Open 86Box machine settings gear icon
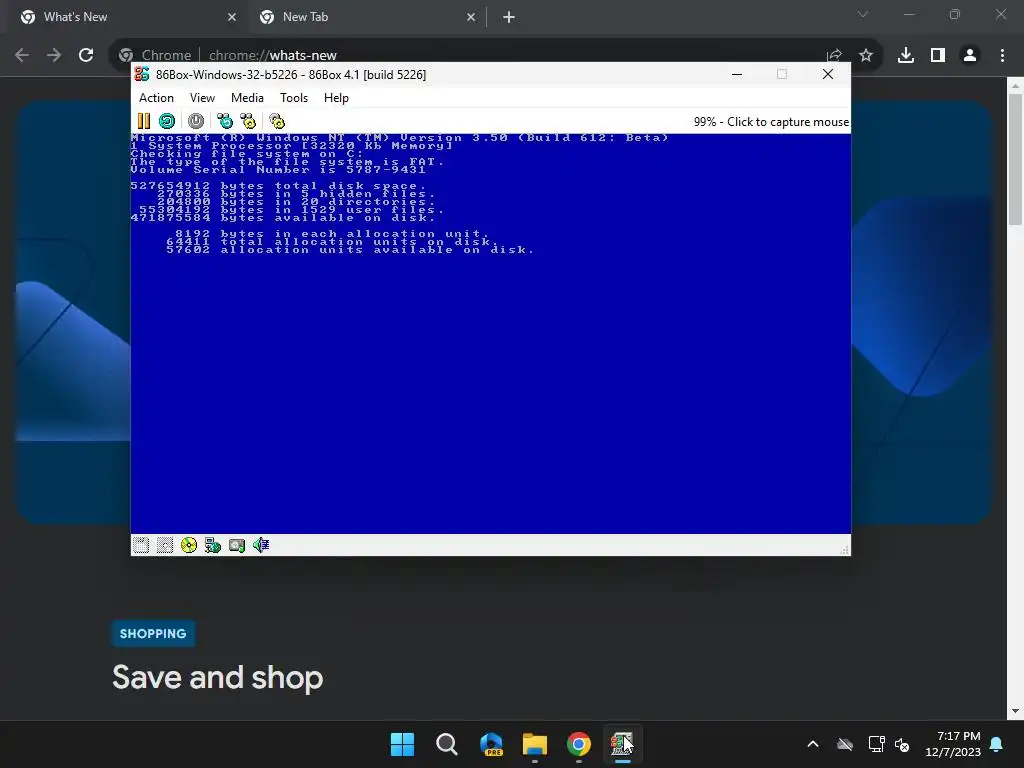Image resolution: width=1024 pixels, height=768 pixels. 277,121
